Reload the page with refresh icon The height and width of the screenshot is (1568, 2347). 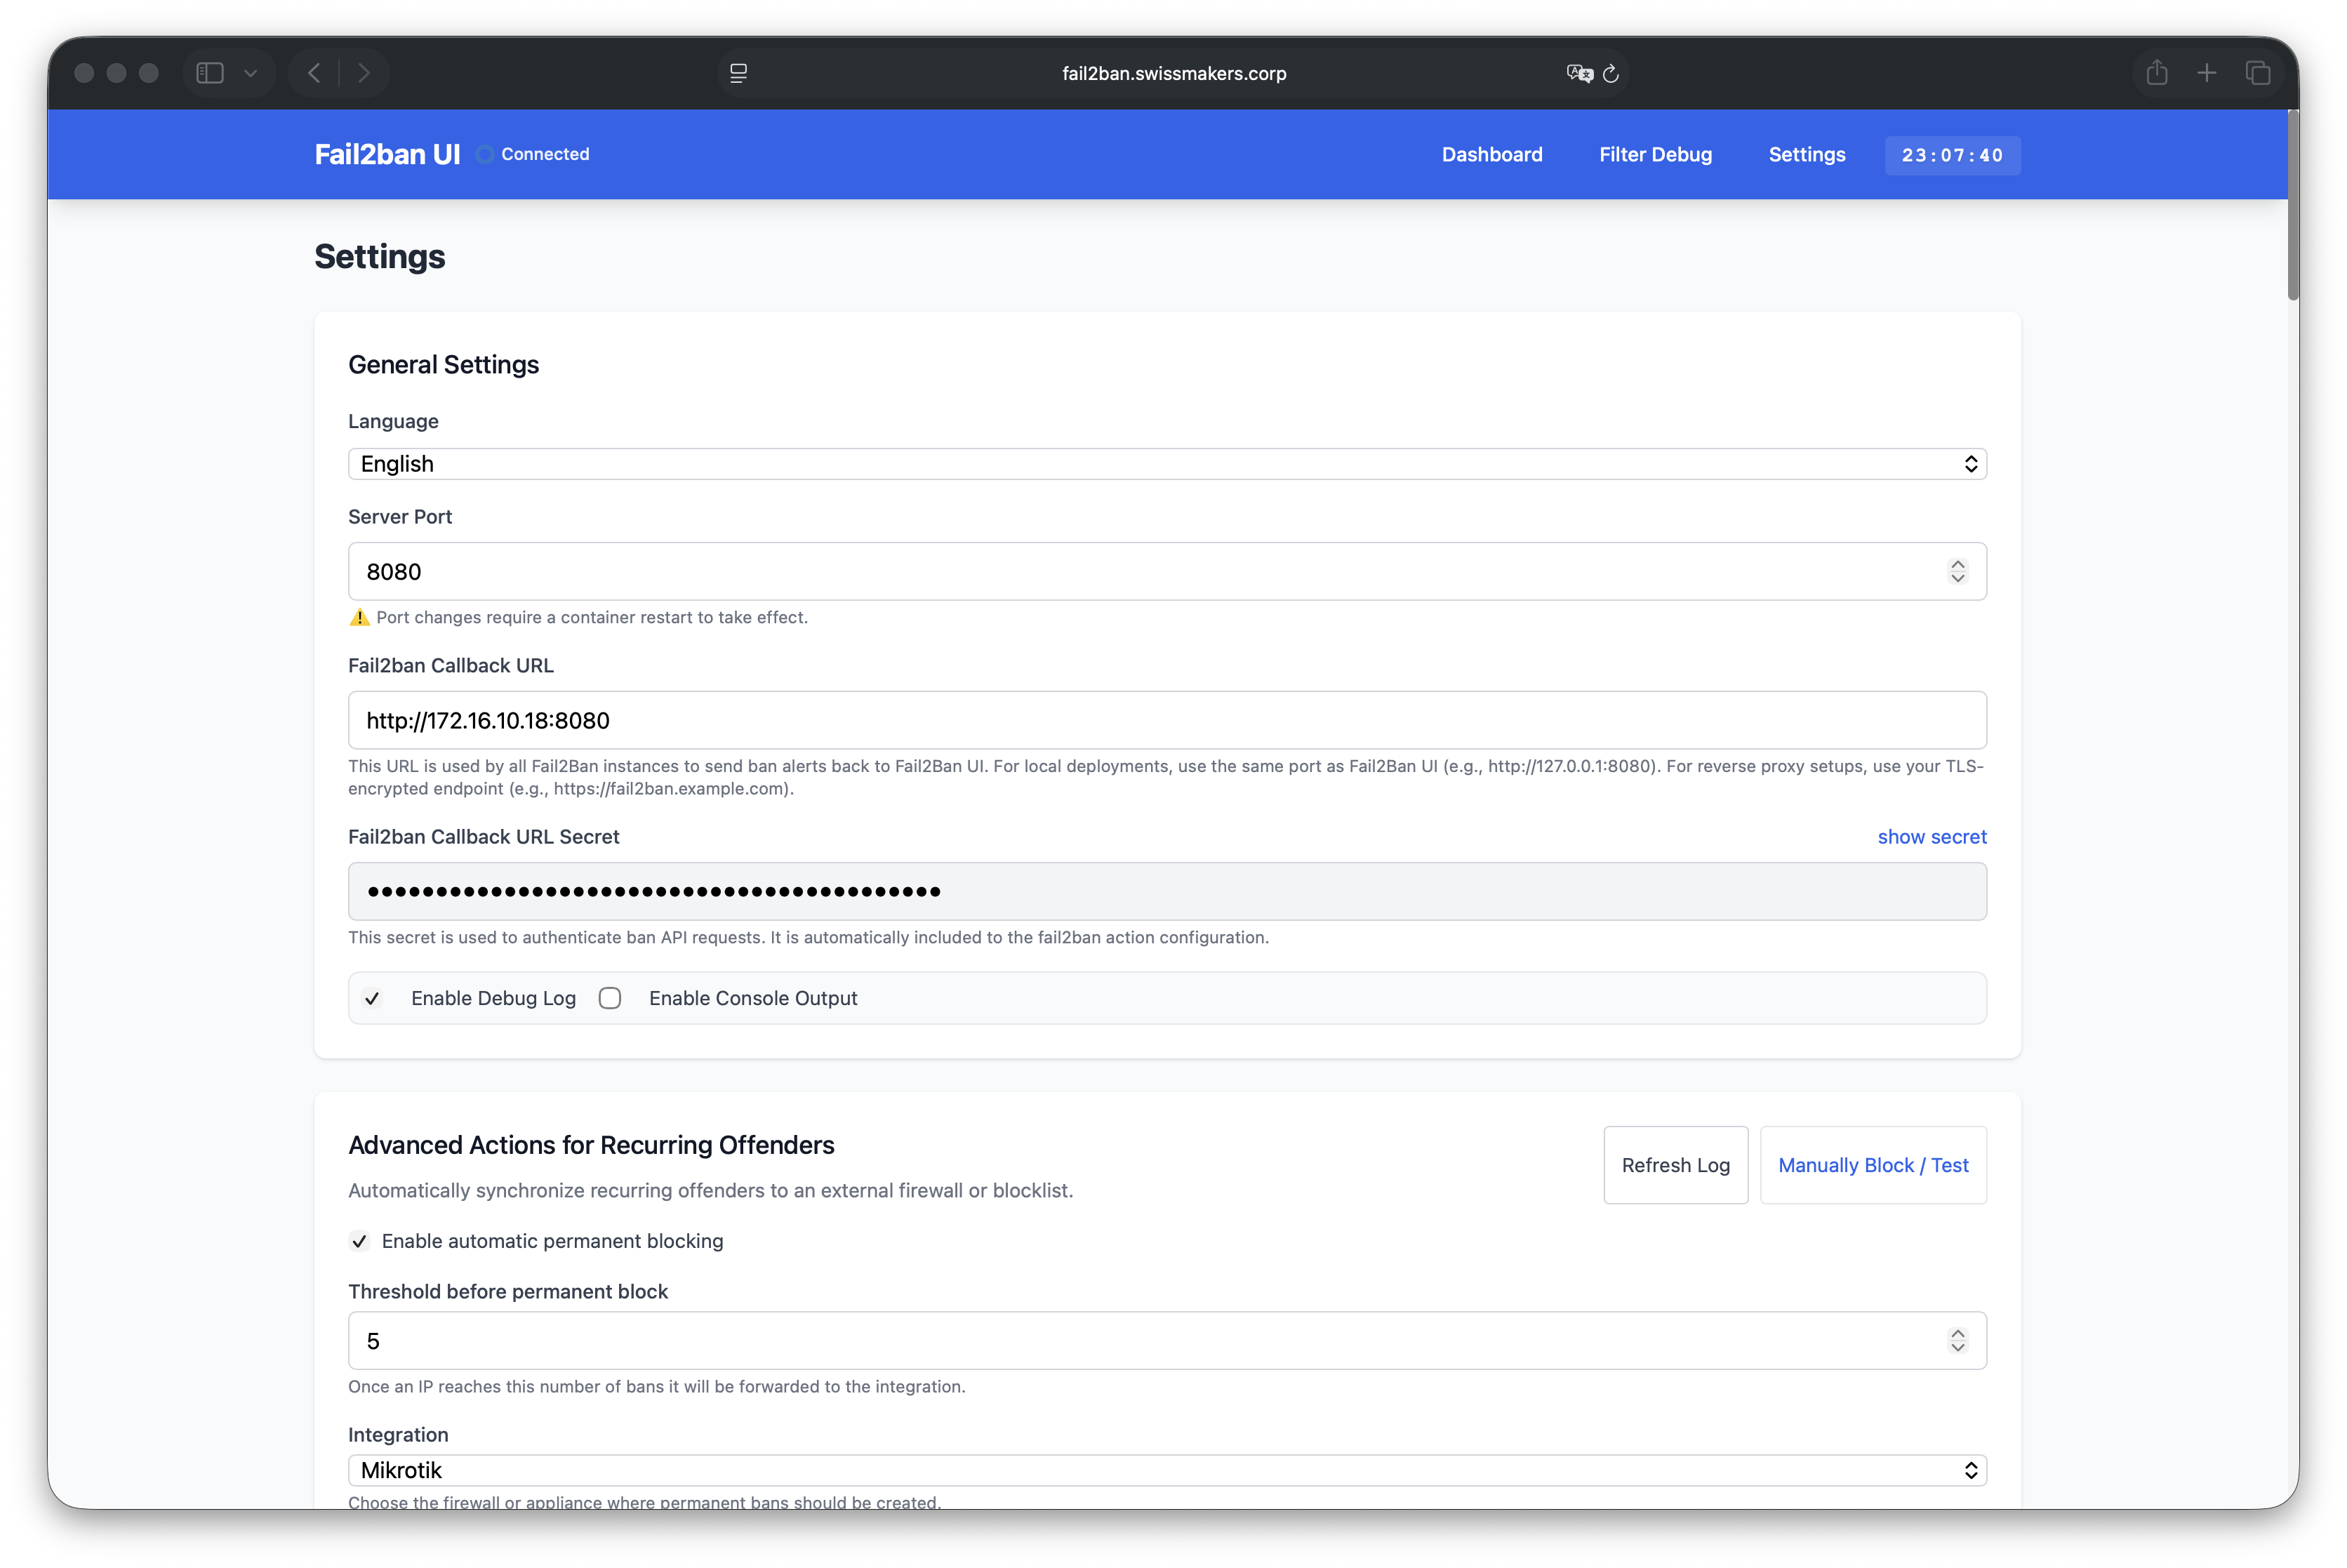tap(1611, 73)
